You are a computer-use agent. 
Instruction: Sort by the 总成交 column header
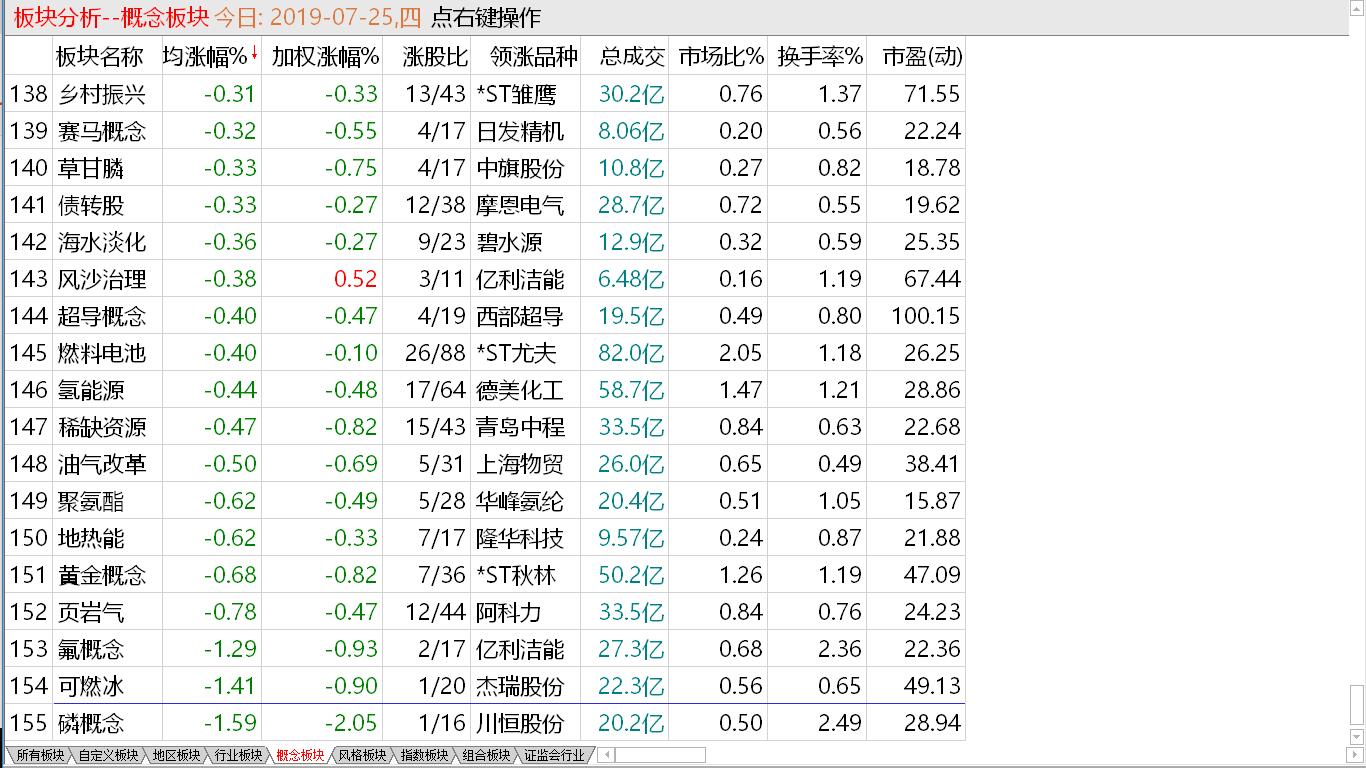point(632,57)
